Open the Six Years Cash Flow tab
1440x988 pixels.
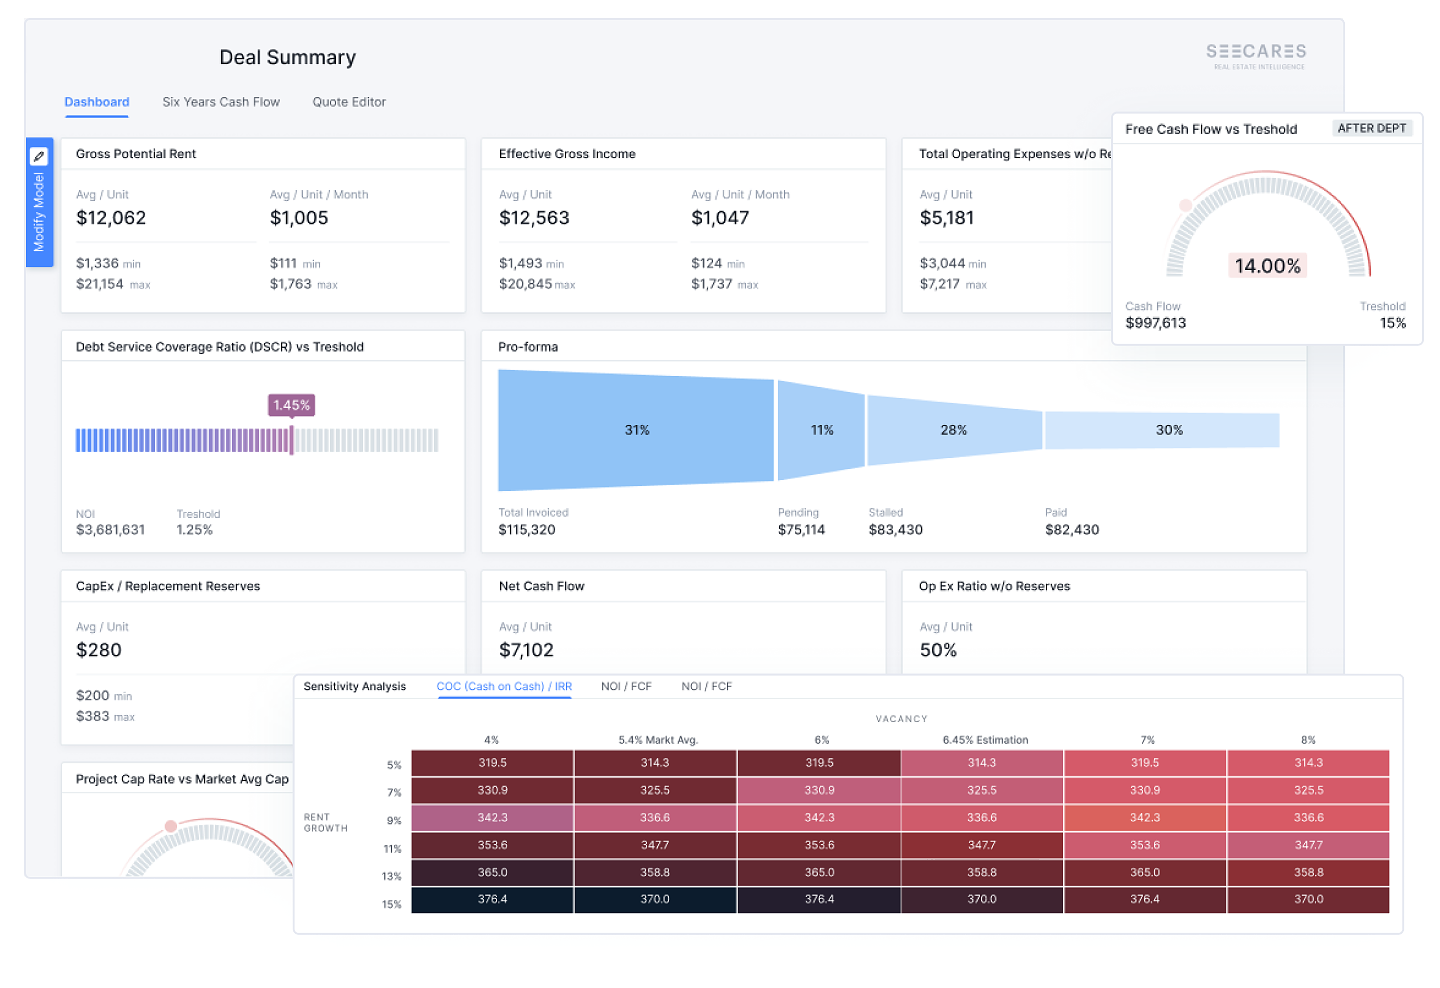(221, 102)
